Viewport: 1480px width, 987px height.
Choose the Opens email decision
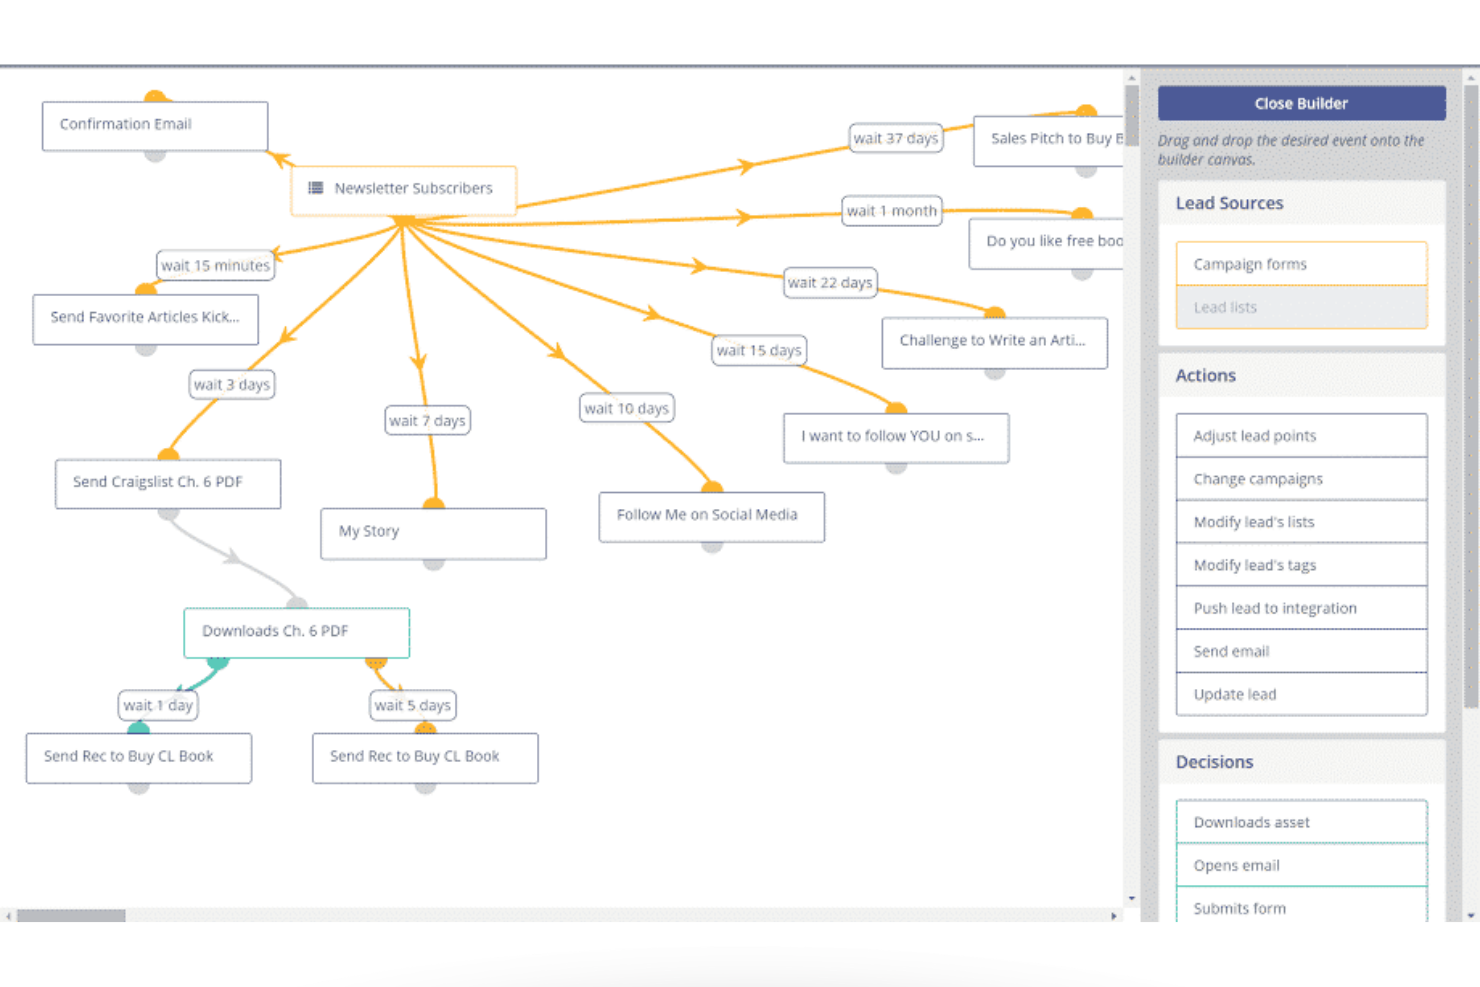1301,865
